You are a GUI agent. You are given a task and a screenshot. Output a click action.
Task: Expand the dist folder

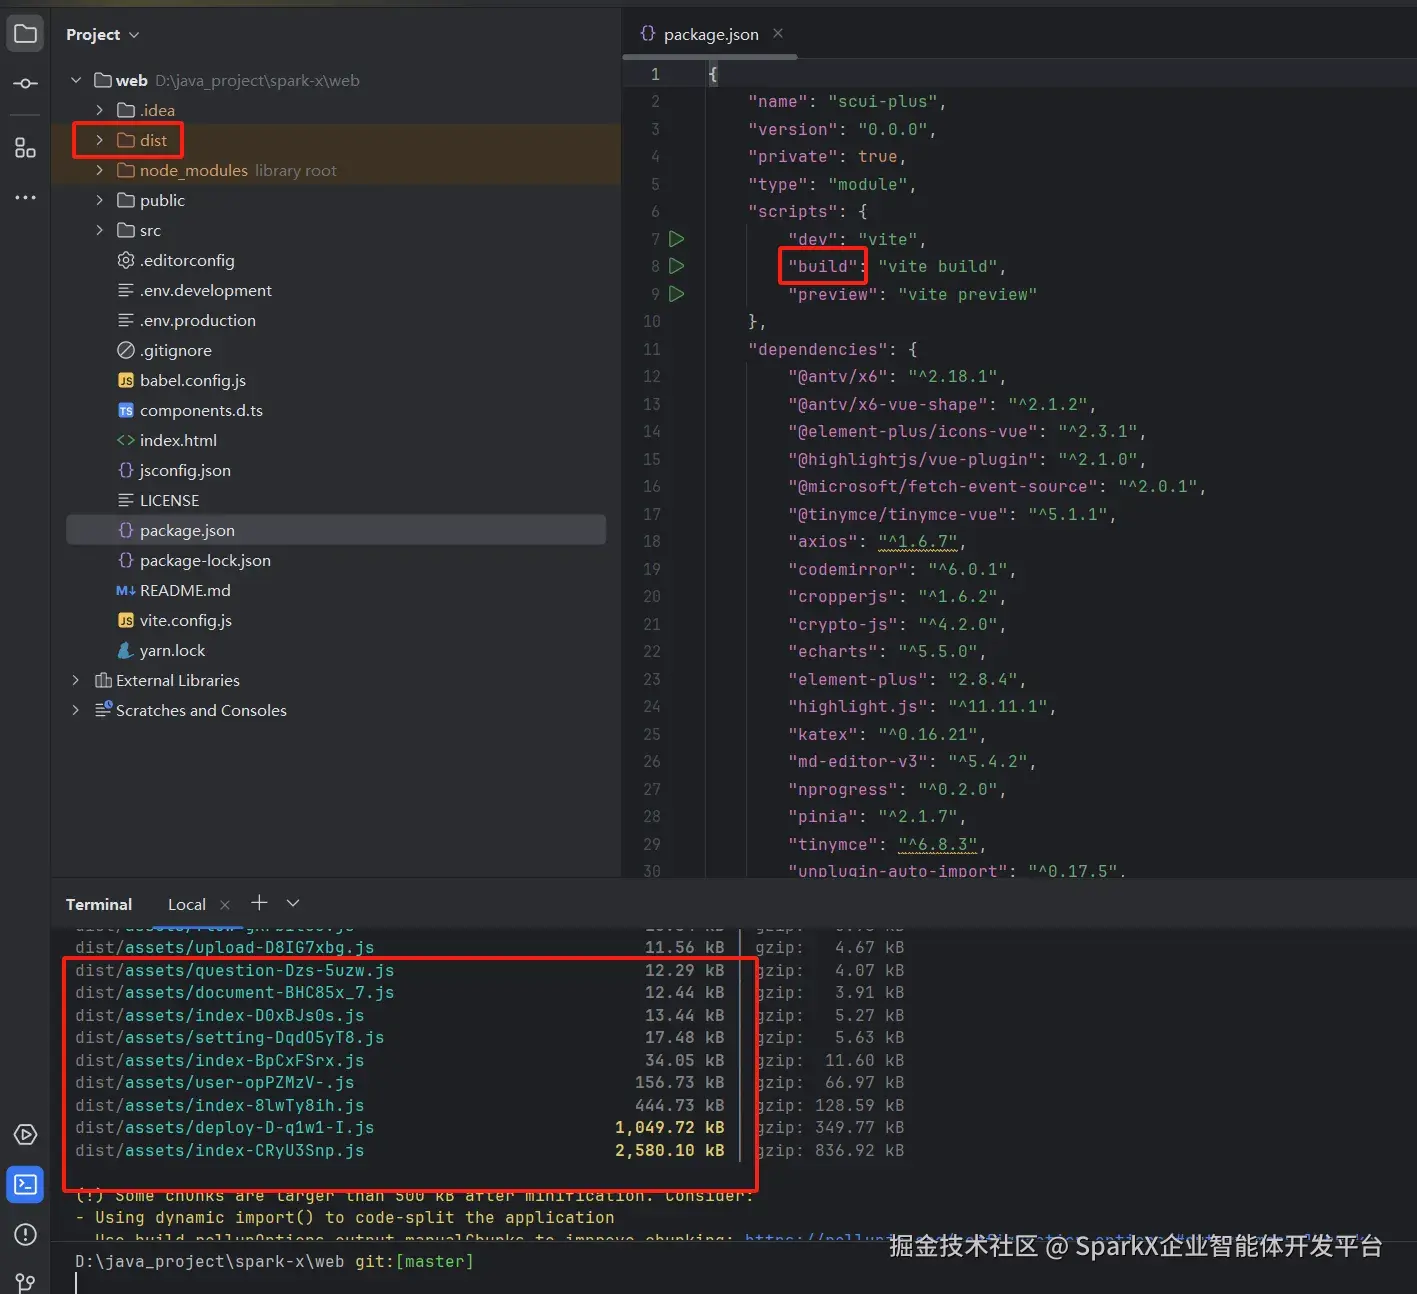pyautogui.click(x=99, y=140)
